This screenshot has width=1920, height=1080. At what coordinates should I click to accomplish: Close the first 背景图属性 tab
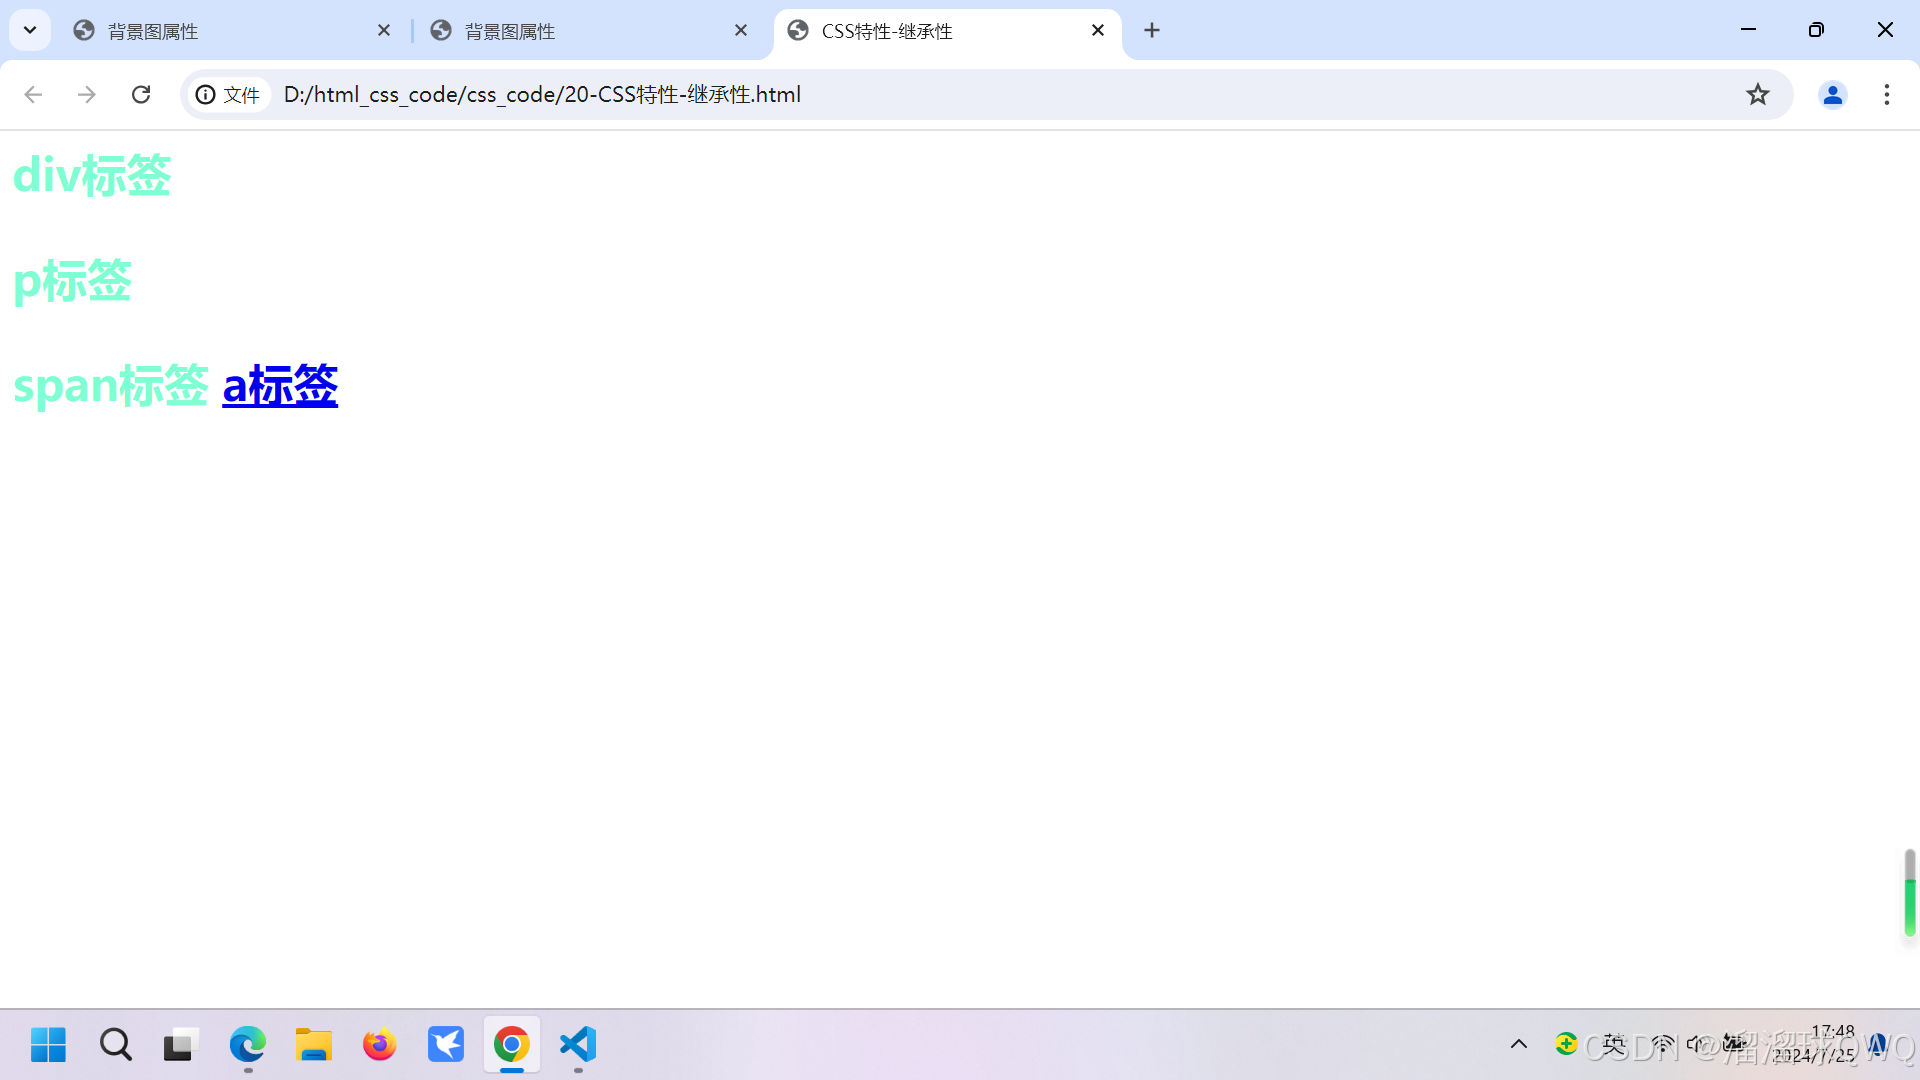tap(384, 31)
